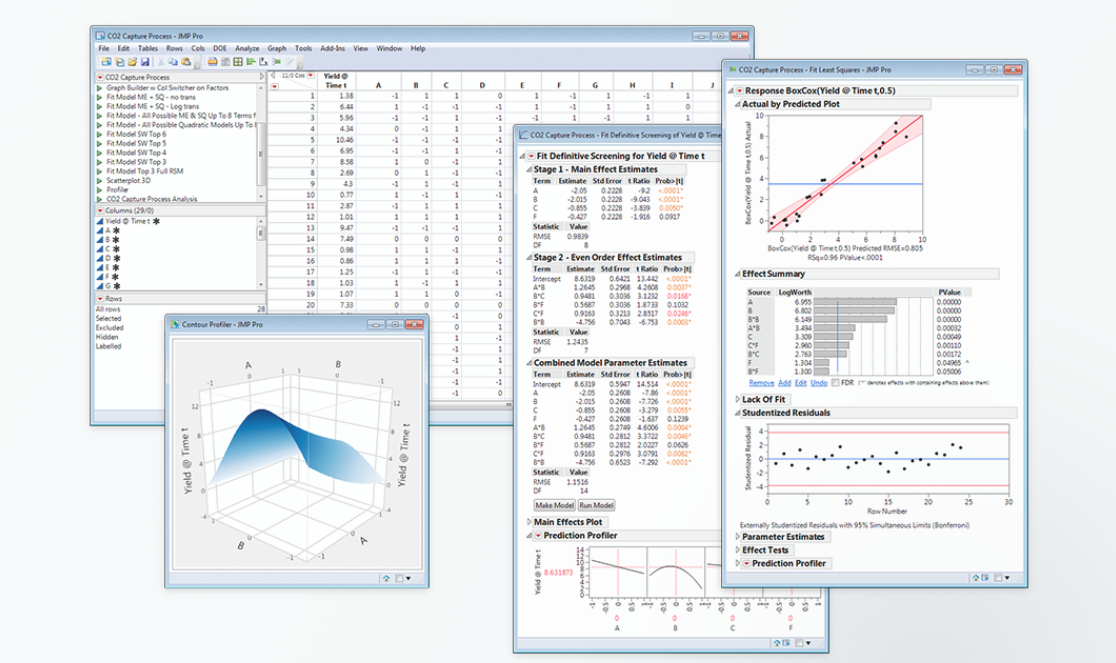1116x663 pixels.
Task: Click the Edit link in Effect Summary
Action: coord(801,383)
